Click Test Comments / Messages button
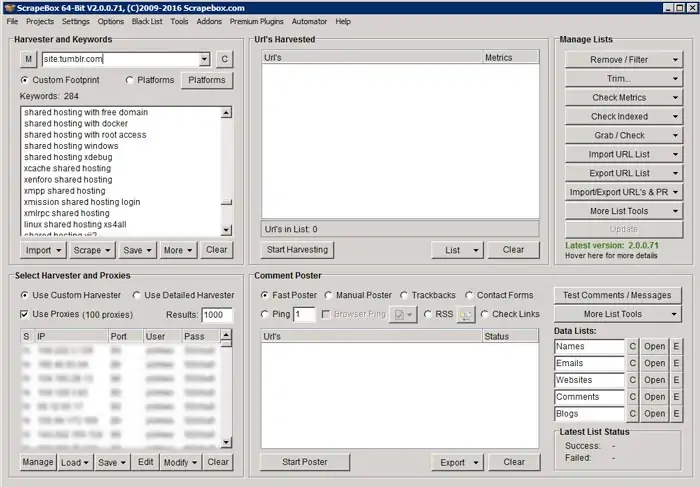This screenshot has width=700, height=487. [x=617, y=296]
